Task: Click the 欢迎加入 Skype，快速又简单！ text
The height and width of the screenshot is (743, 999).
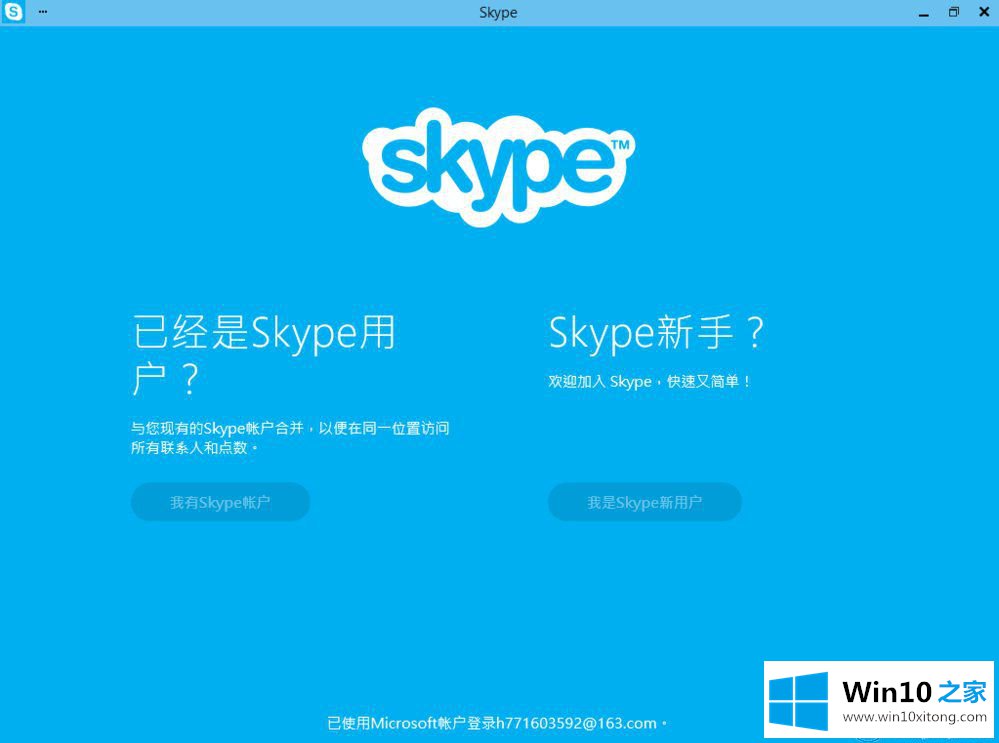Action: click(x=649, y=382)
